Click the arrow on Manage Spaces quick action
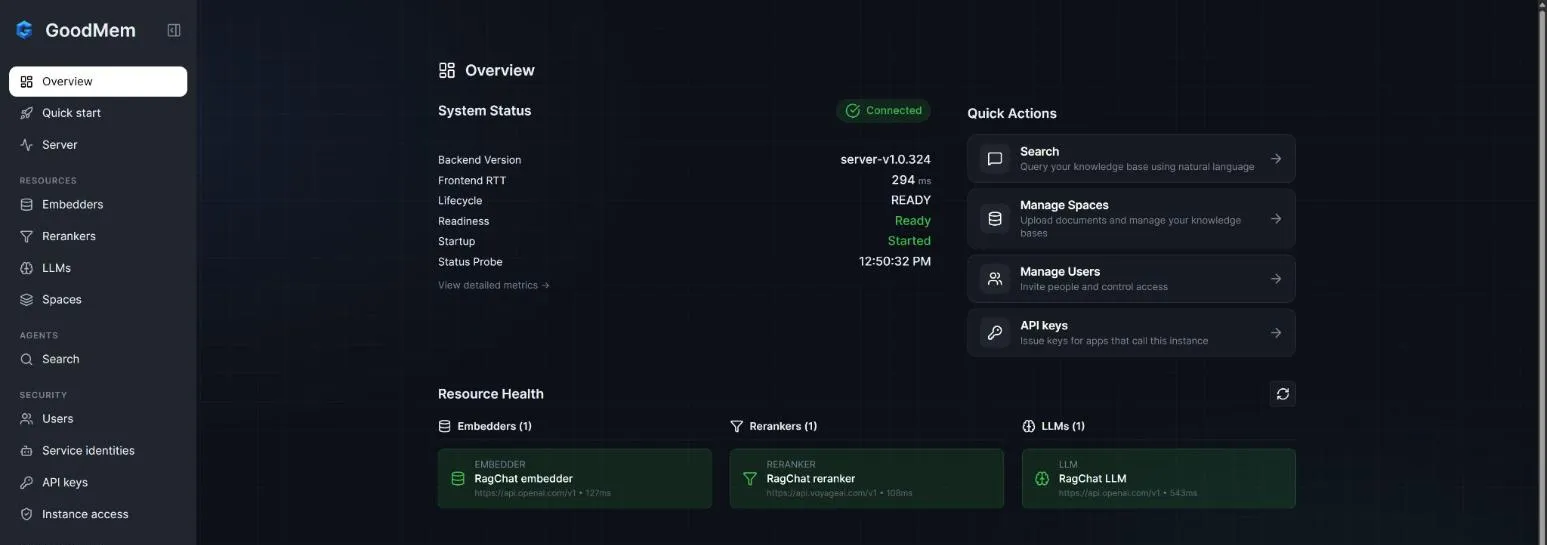The image size is (1547, 545). click(1276, 218)
